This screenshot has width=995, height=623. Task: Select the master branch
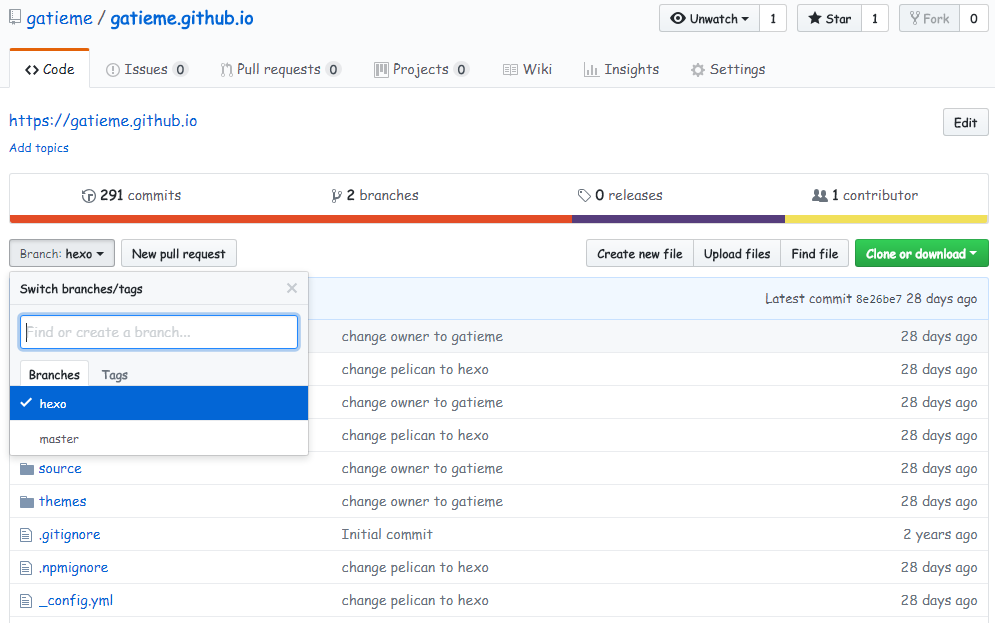(159, 438)
